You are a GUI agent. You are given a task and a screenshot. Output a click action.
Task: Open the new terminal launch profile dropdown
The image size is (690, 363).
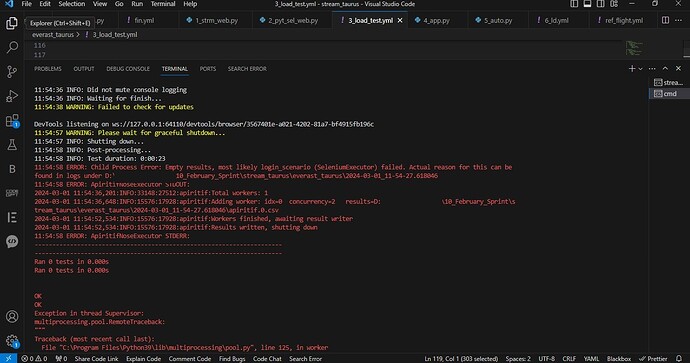tap(640, 69)
